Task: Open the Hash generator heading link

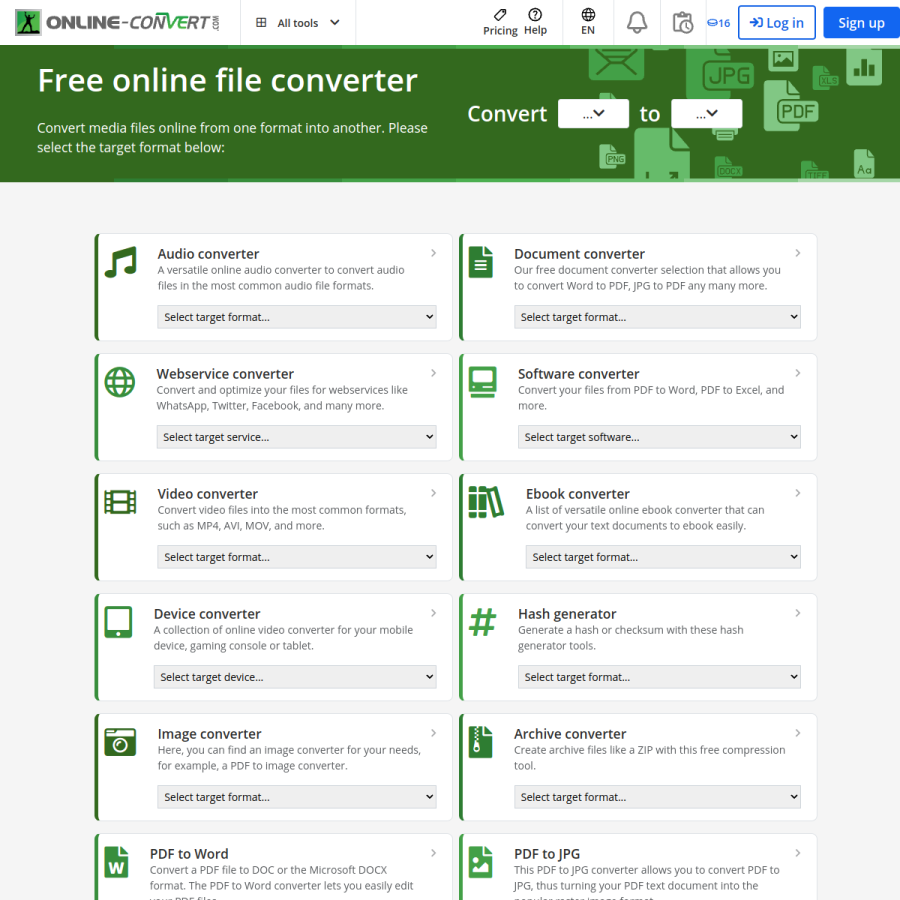Action: 567,614
